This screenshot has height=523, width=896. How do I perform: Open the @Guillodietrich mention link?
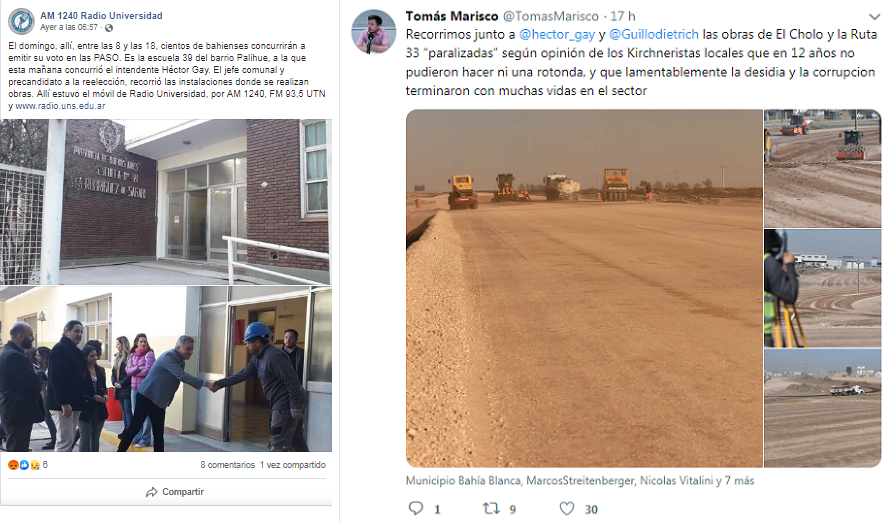pyautogui.click(x=654, y=34)
